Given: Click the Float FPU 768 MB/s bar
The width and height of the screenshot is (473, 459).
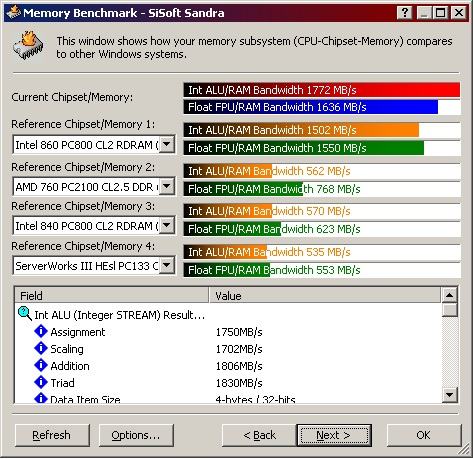Looking at the screenshot, I should tap(322, 189).
